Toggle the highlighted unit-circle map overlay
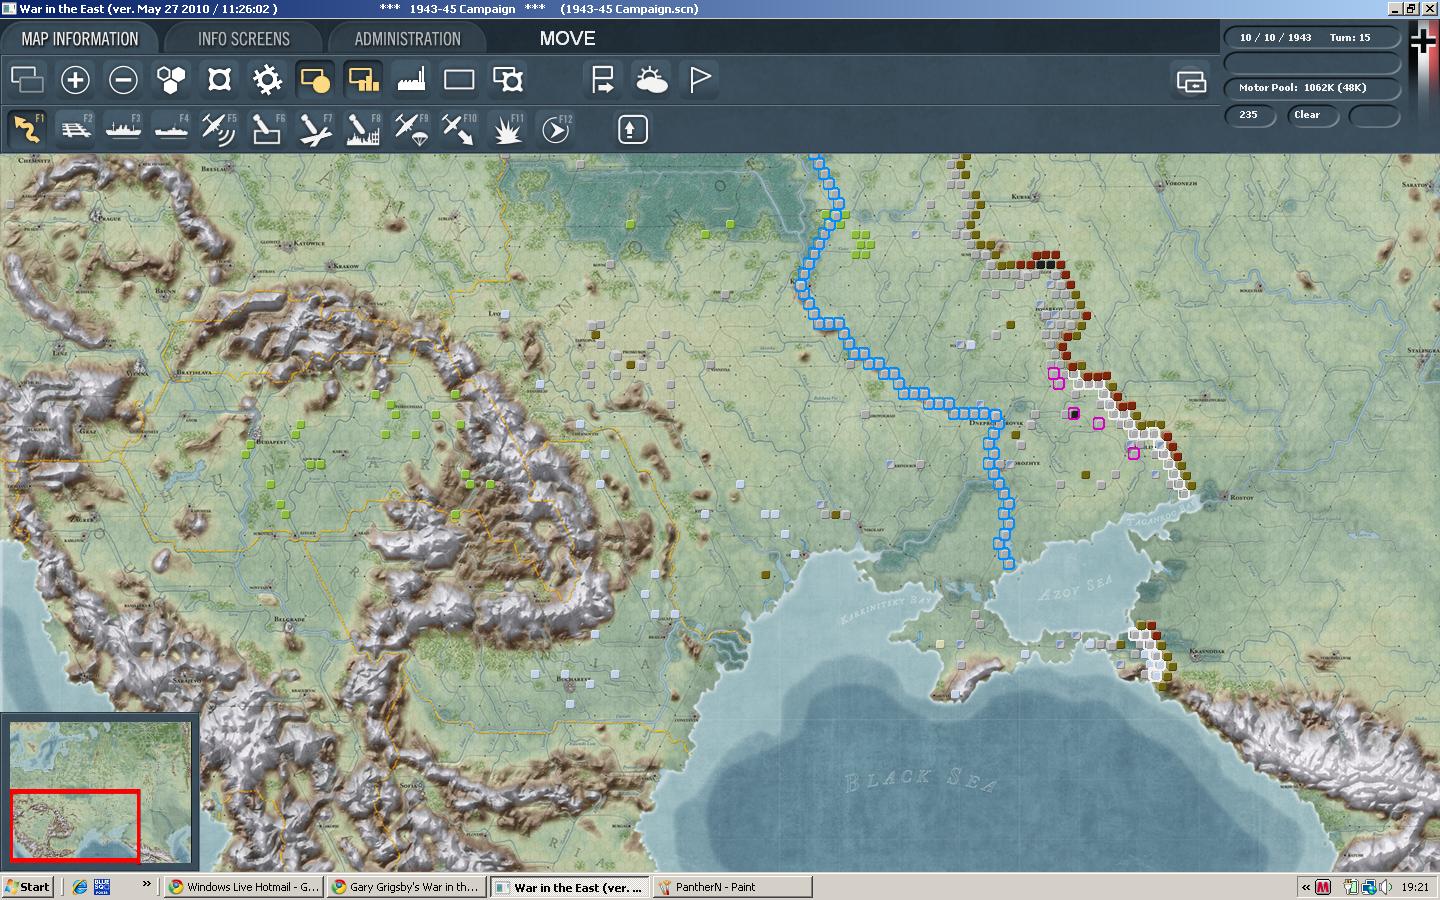Screen dimensions: 1440x900 pyautogui.click(x=315, y=79)
